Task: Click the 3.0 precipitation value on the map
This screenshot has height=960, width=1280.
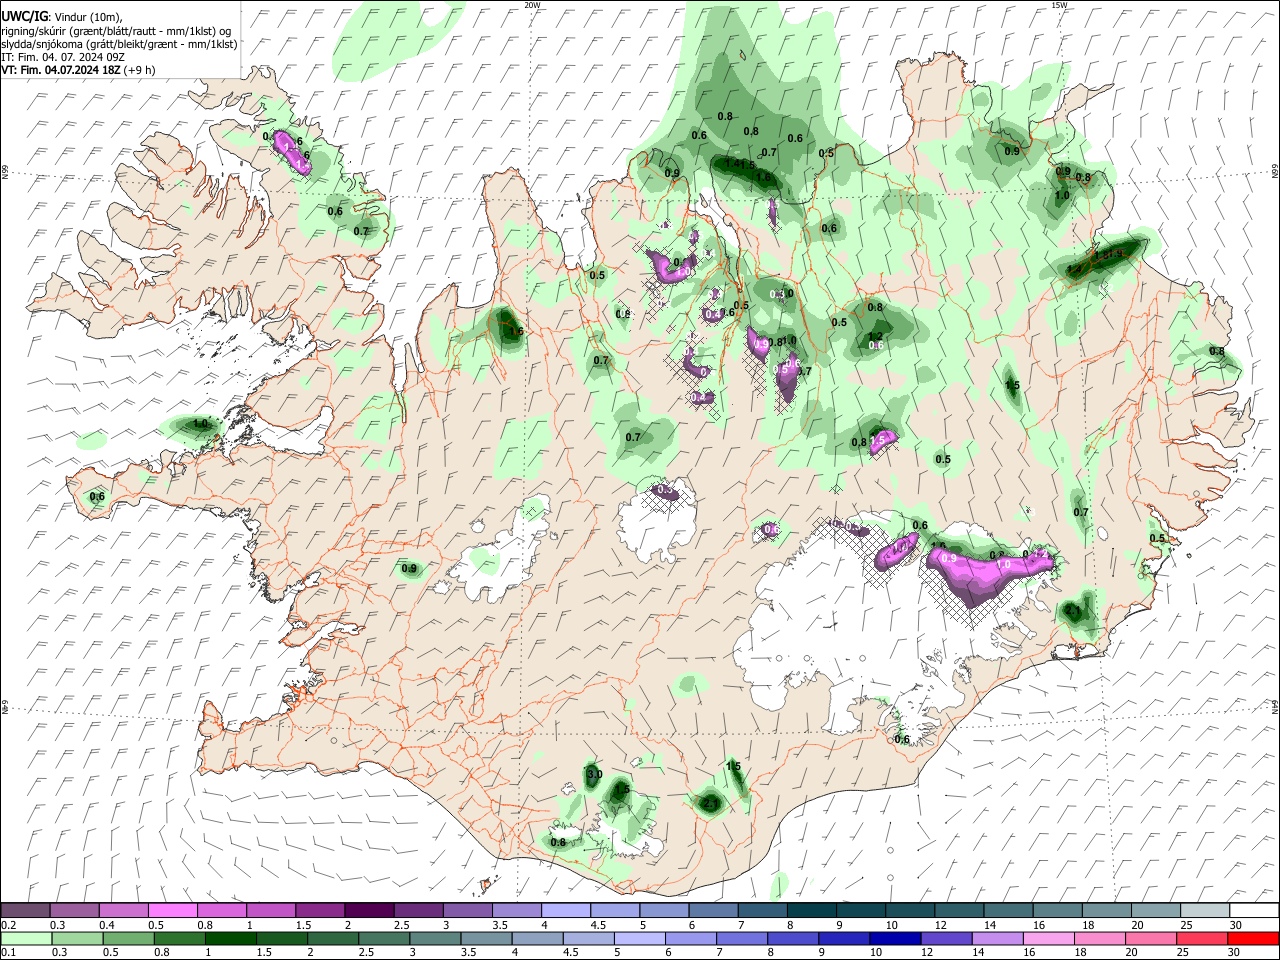Action: 594,775
